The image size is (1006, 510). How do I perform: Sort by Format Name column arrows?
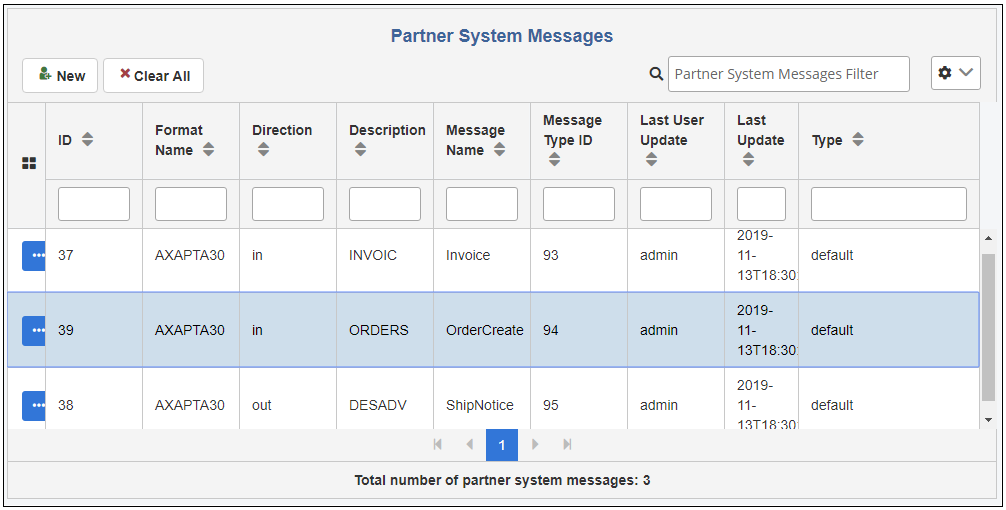pos(208,149)
